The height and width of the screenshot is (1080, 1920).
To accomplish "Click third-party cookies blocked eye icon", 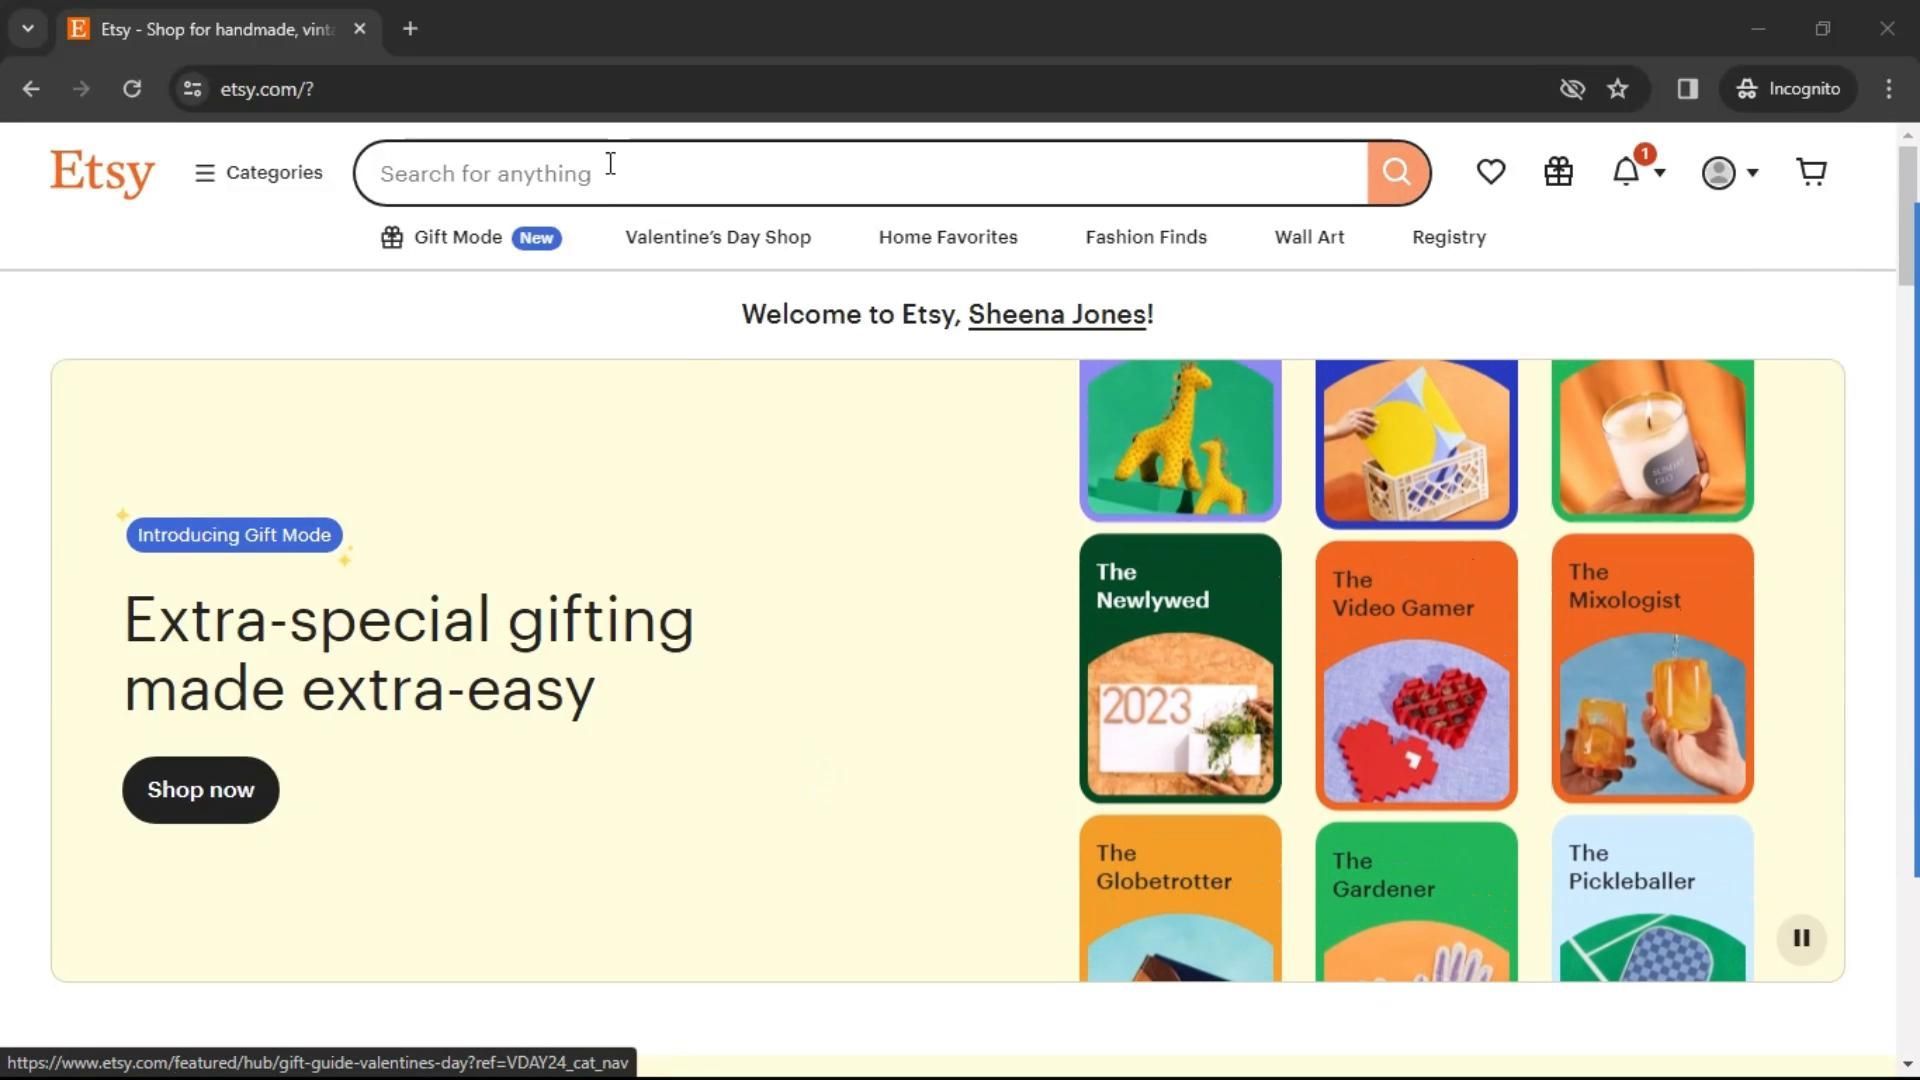I will coord(1572,89).
